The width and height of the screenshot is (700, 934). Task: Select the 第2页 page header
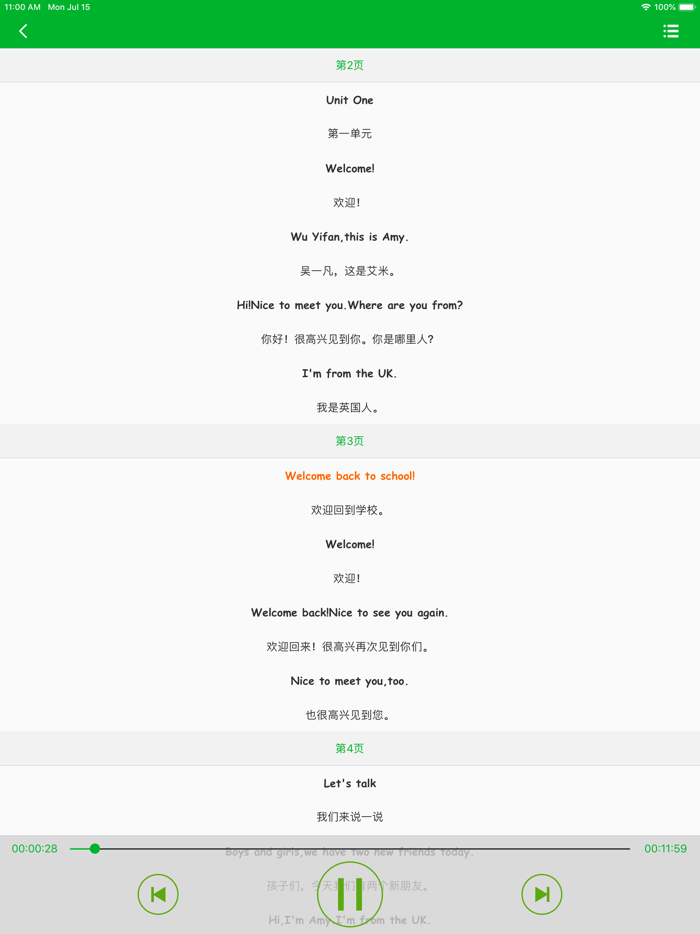350,65
